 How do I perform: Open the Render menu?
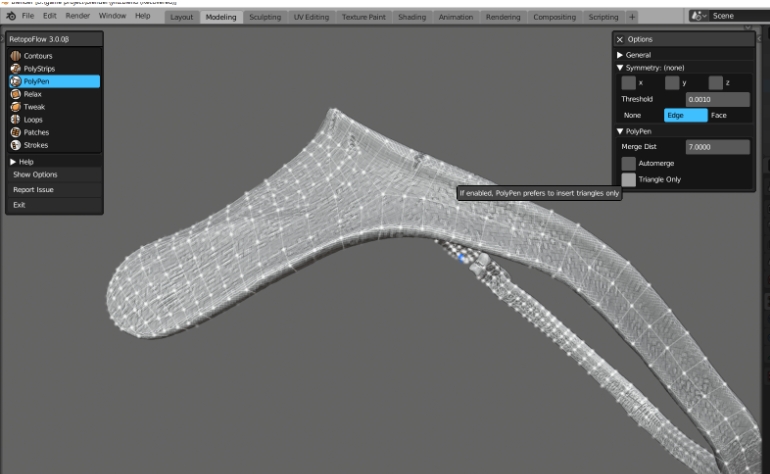(78, 17)
